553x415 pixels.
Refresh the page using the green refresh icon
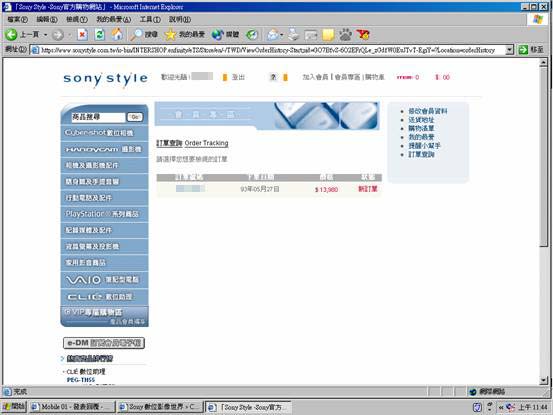pyautogui.click(x=100, y=35)
